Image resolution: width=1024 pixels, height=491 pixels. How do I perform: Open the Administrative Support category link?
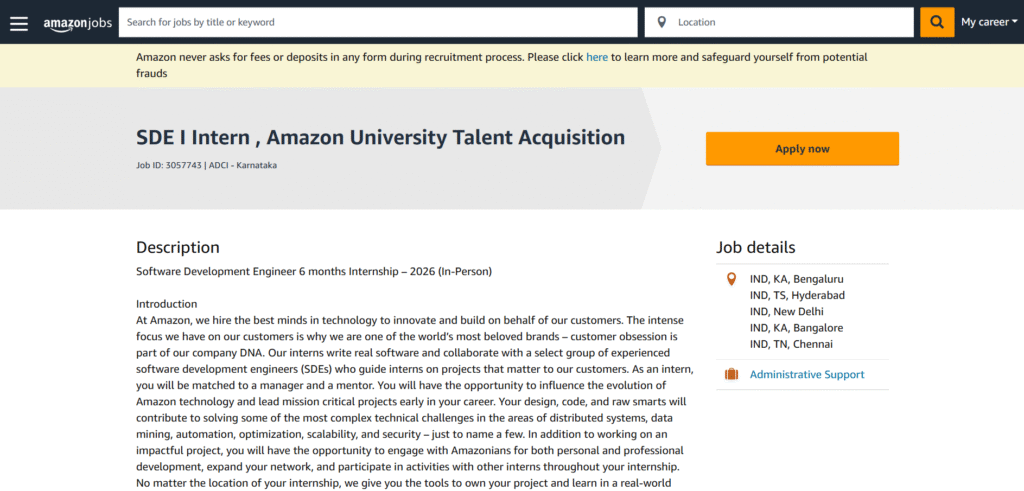[x=807, y=375]
